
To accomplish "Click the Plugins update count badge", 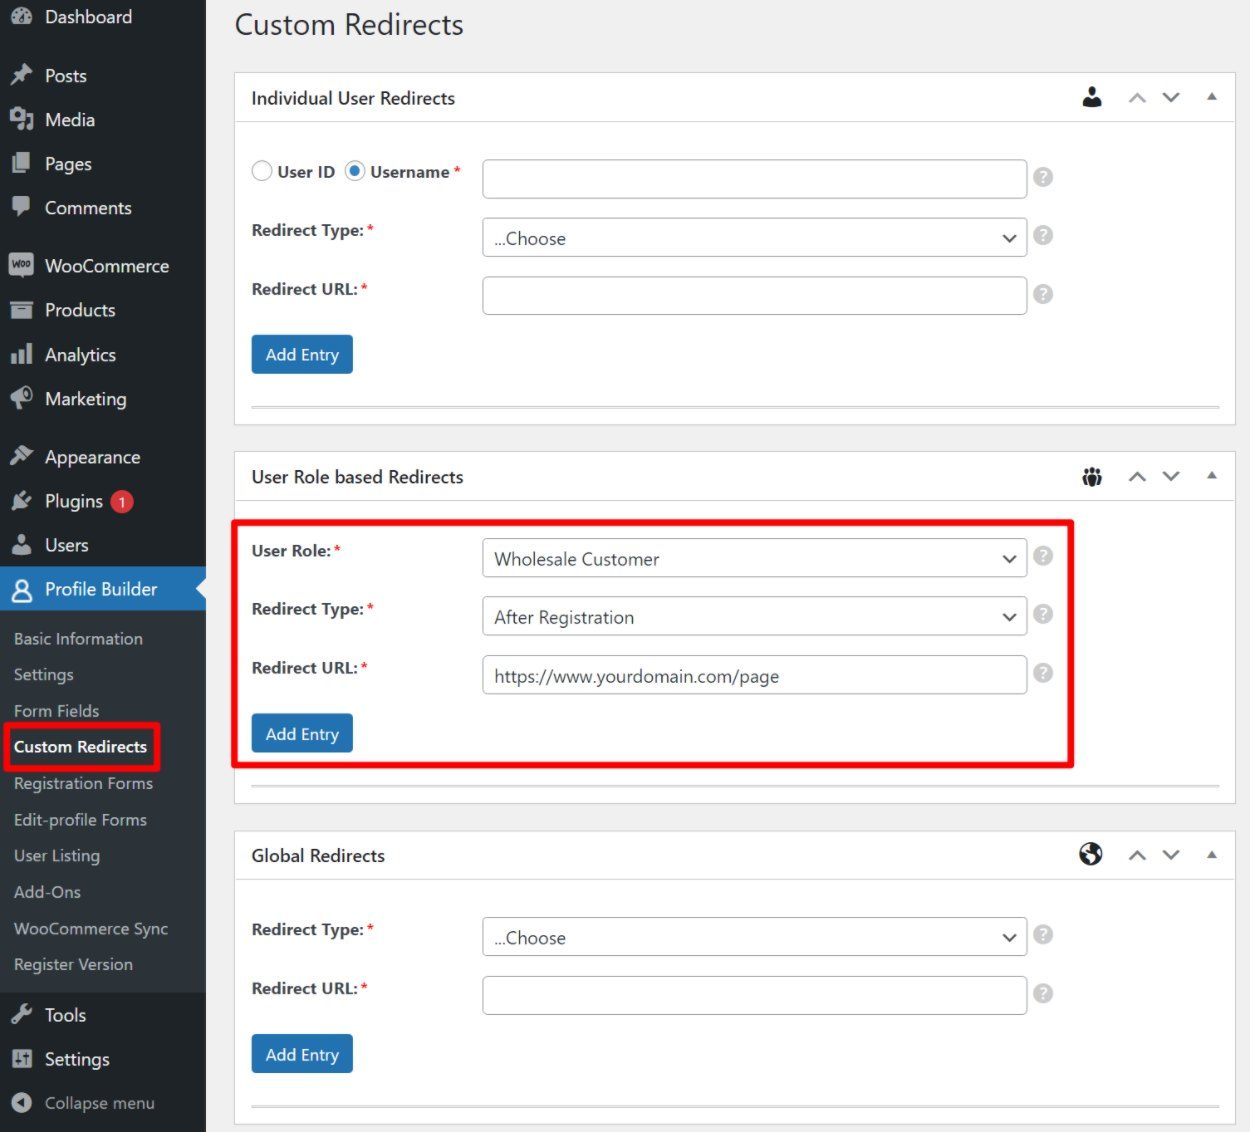I will point(122,502).
